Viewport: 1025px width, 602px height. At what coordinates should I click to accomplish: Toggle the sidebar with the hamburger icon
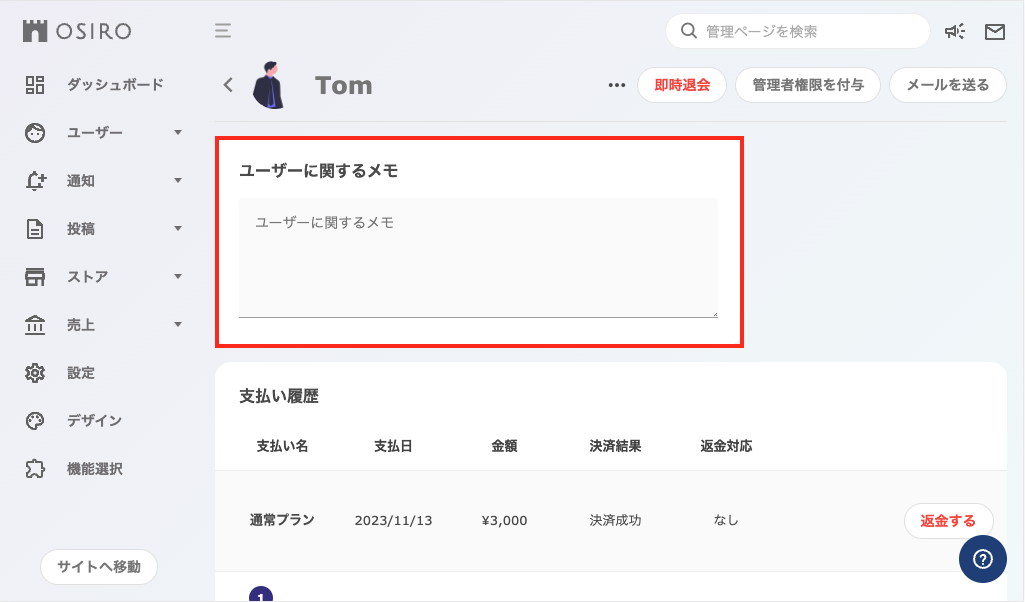click(222, 31)
